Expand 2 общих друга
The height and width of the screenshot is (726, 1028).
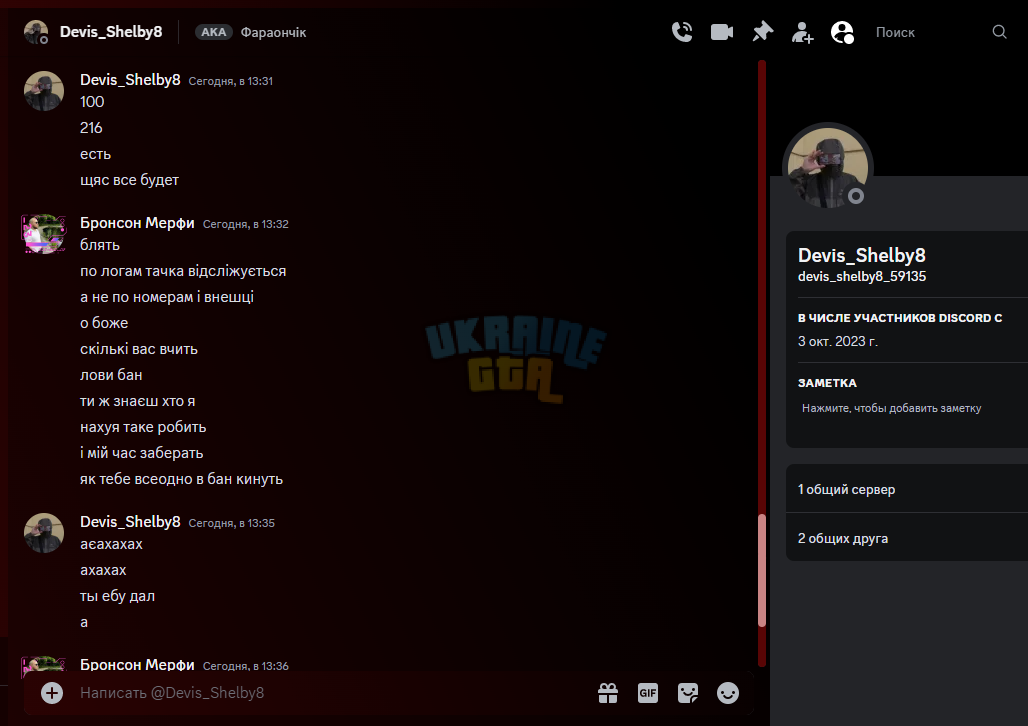tap(907, 538)
